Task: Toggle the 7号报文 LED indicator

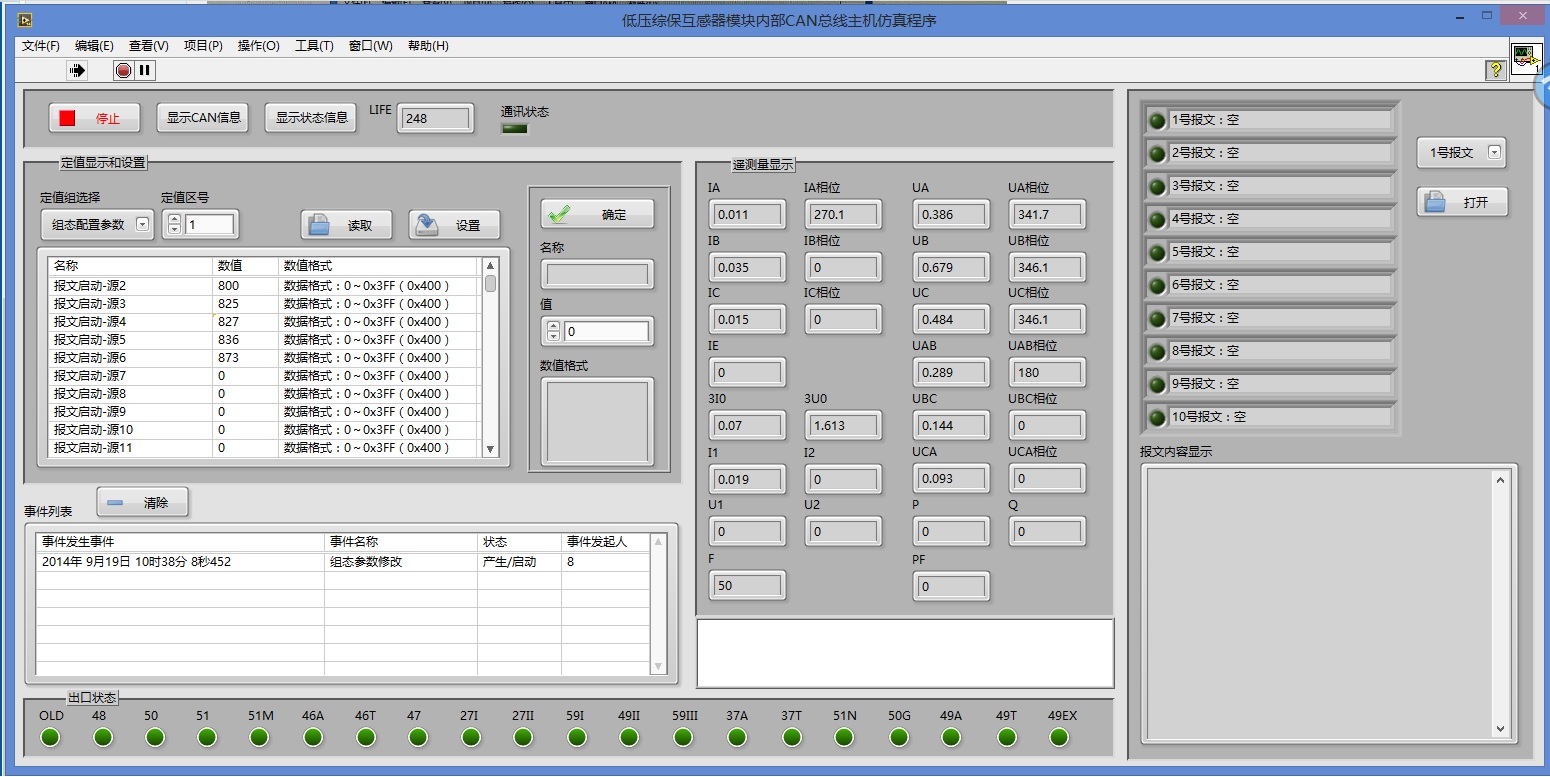Action: [x=1158, y=318]
